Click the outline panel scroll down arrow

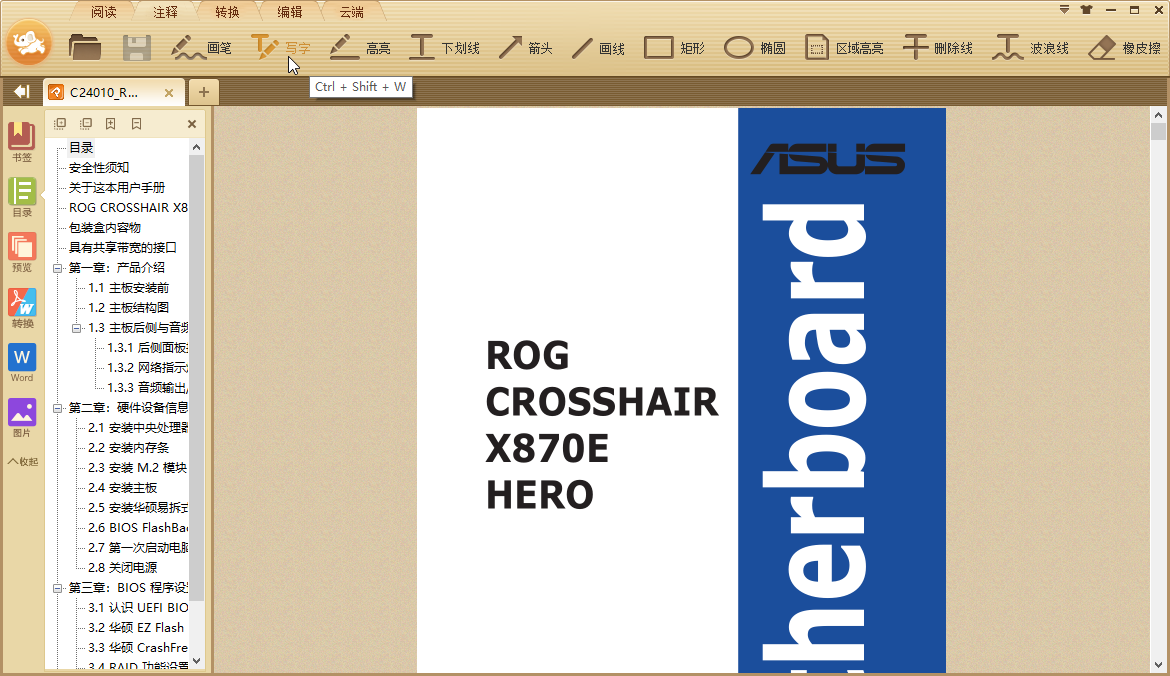196,661
